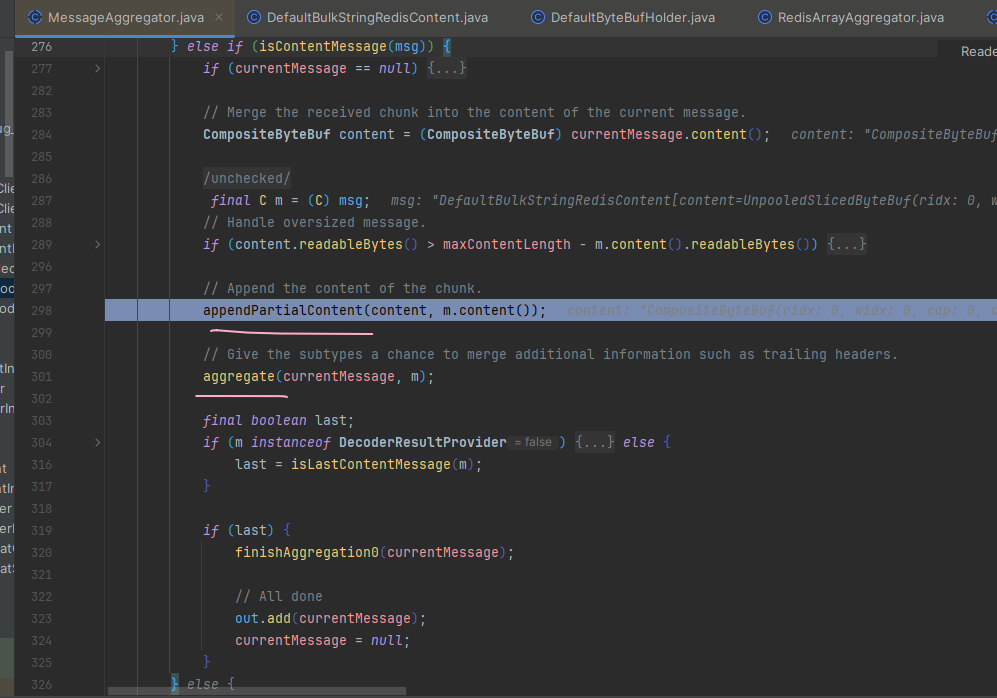
Task: Click the Reader mode label
Action: (978, 51)
